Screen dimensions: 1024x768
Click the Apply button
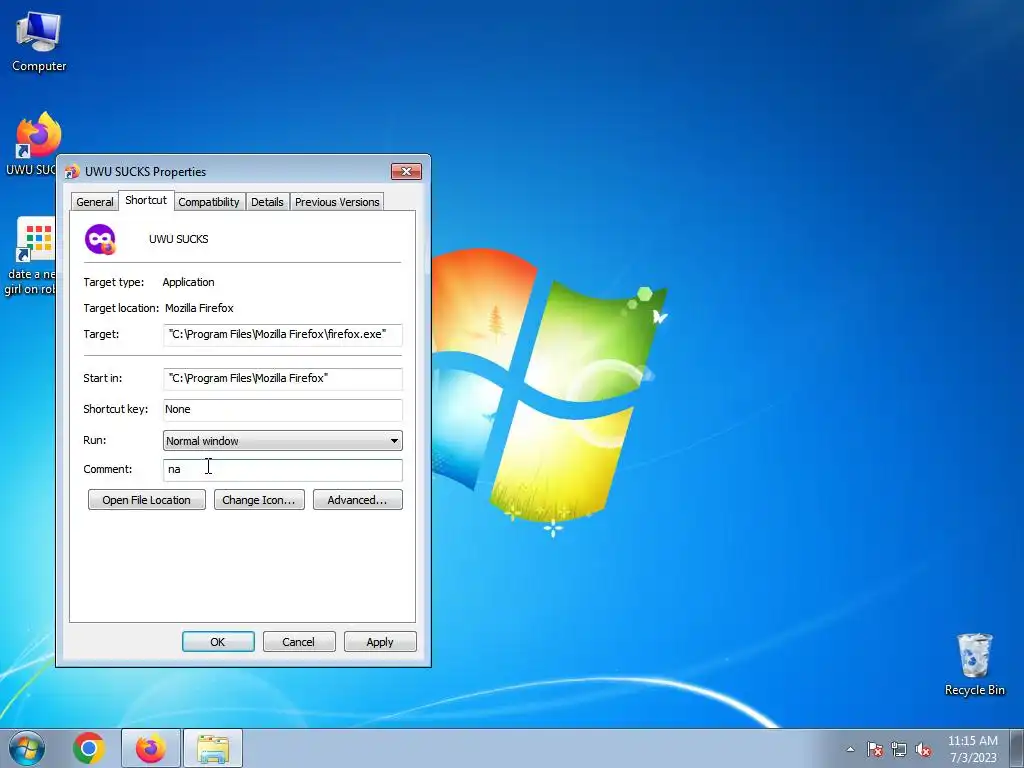click(x=379, y=641)
